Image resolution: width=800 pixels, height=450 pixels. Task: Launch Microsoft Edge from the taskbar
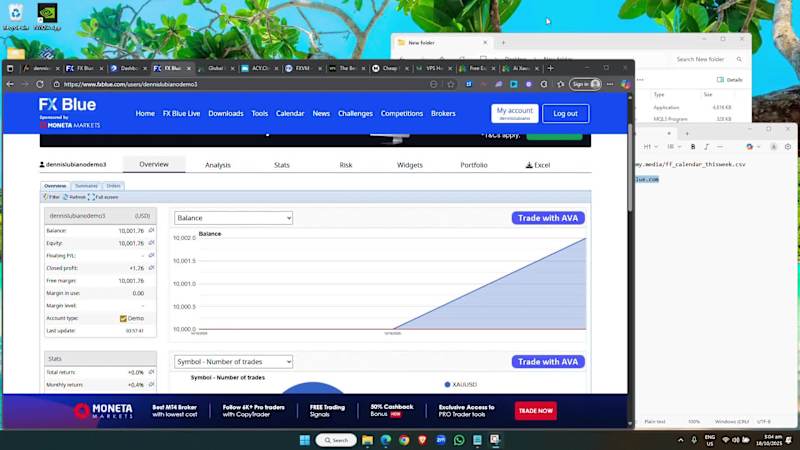tap(386, 440)
